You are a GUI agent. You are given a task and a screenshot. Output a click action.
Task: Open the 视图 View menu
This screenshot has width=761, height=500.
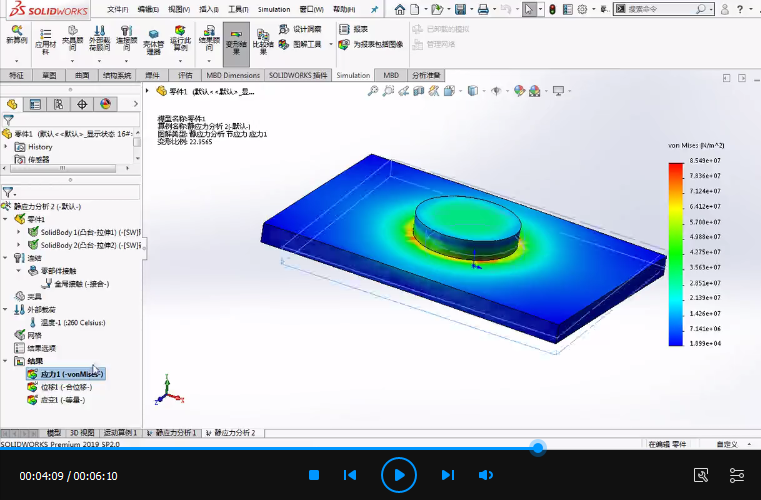pyautogui.click(x=179, y=9)
